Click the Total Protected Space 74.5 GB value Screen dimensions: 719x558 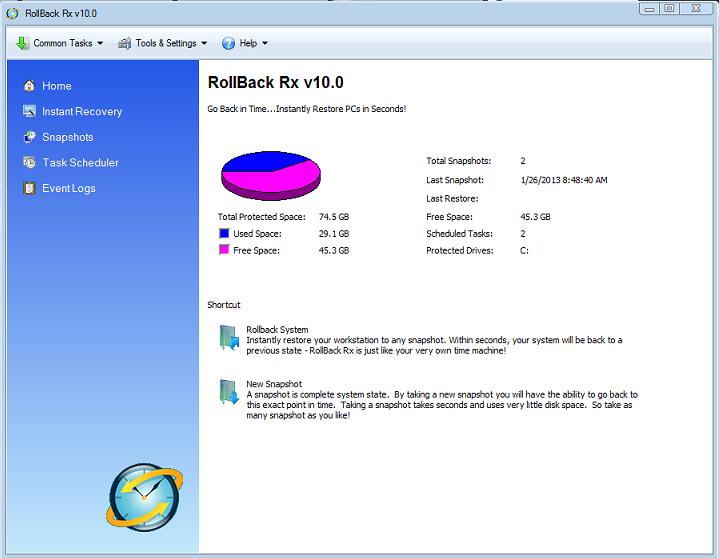[x=334, y=216]
